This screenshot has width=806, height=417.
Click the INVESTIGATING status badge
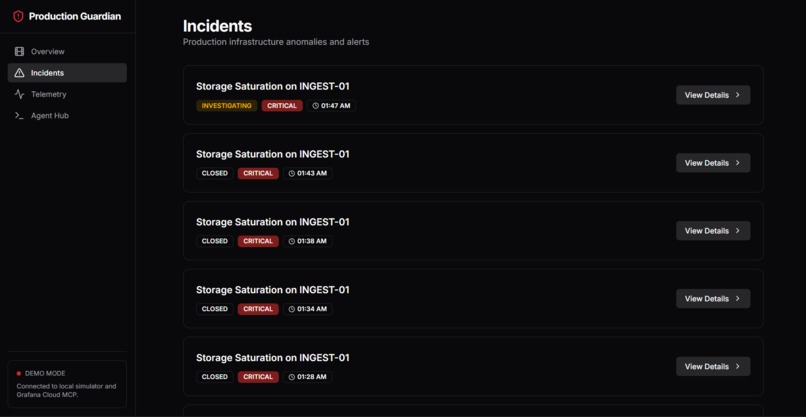227,106
